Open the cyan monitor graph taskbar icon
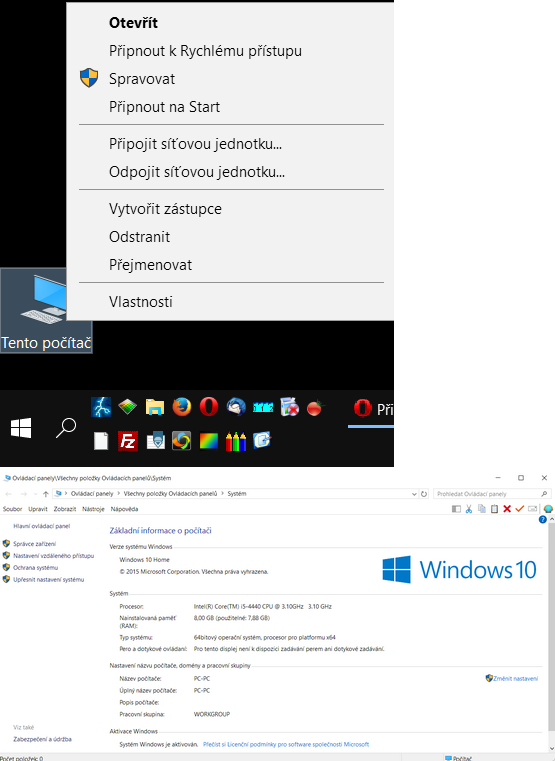 click(263, 408)
